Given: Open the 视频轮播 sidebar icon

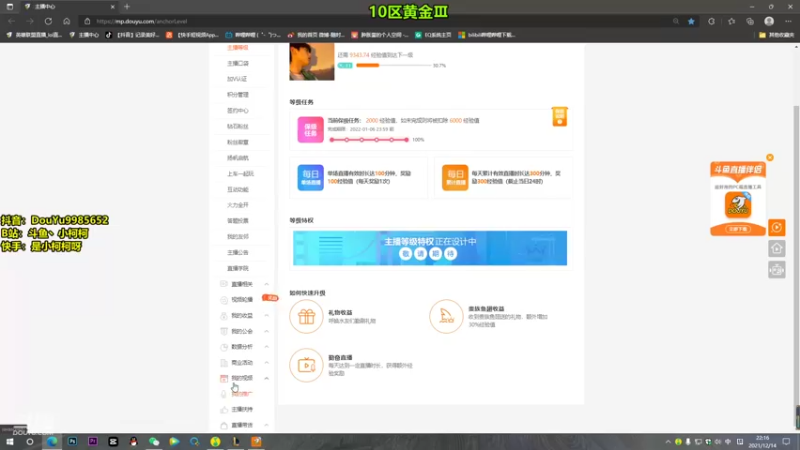Looking at the screenshot, I should click(x=223, y=300).
